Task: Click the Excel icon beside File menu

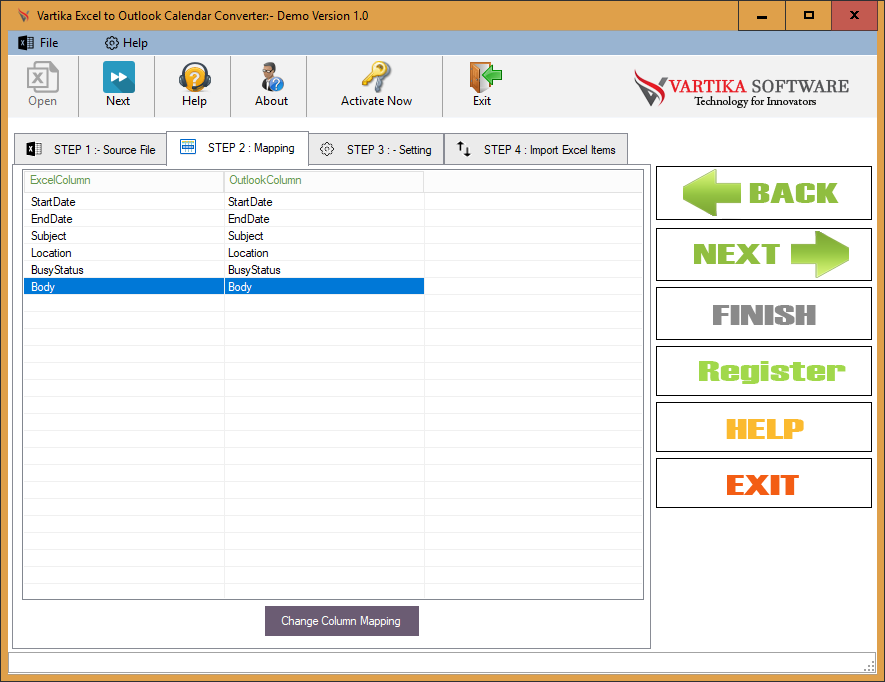Action: pos(26,43)
